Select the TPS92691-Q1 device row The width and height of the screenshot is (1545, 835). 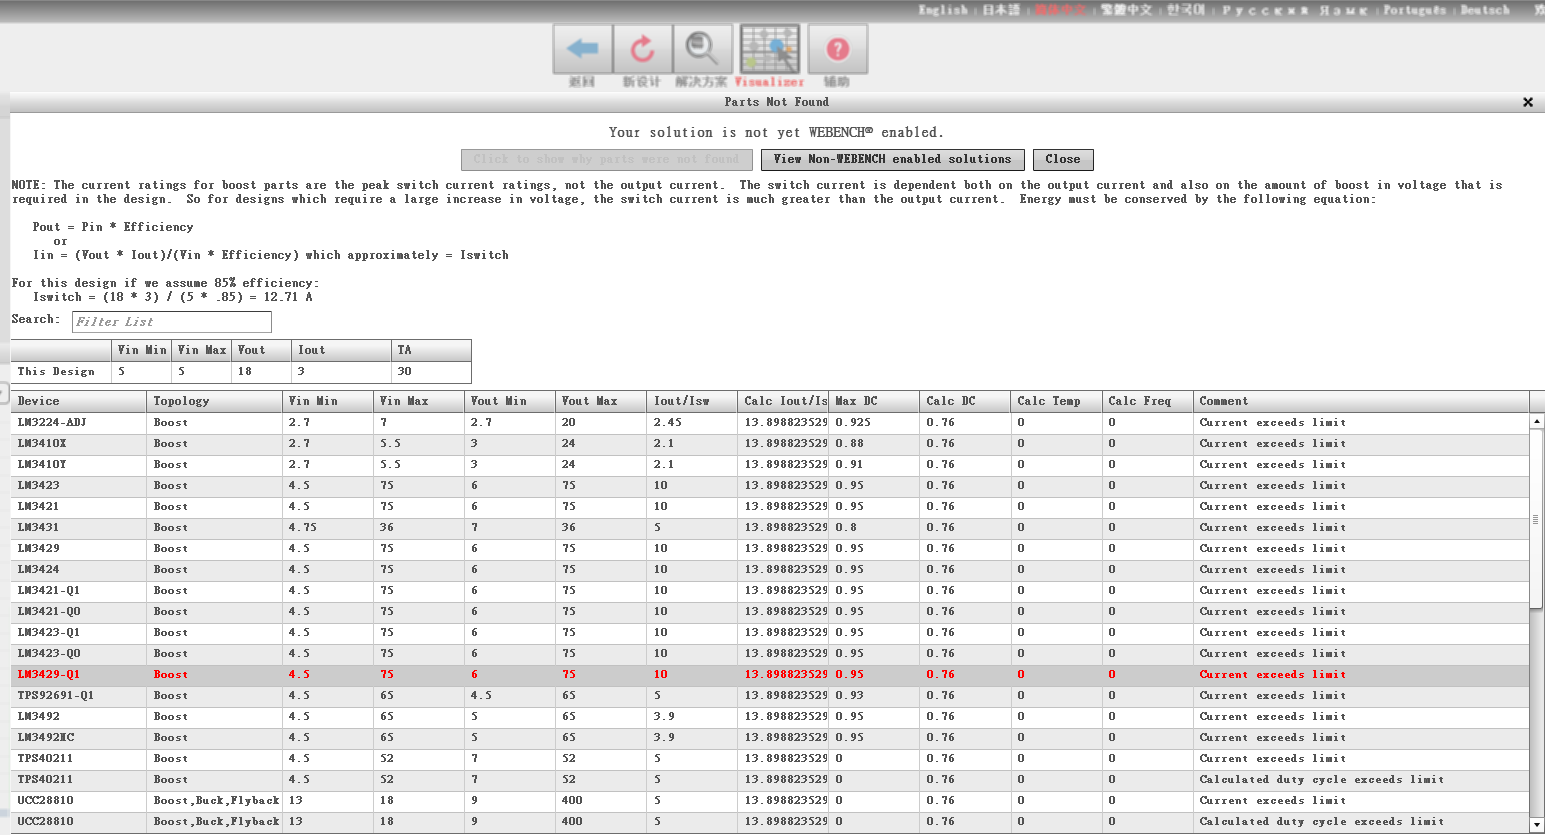tap(770, 696)
